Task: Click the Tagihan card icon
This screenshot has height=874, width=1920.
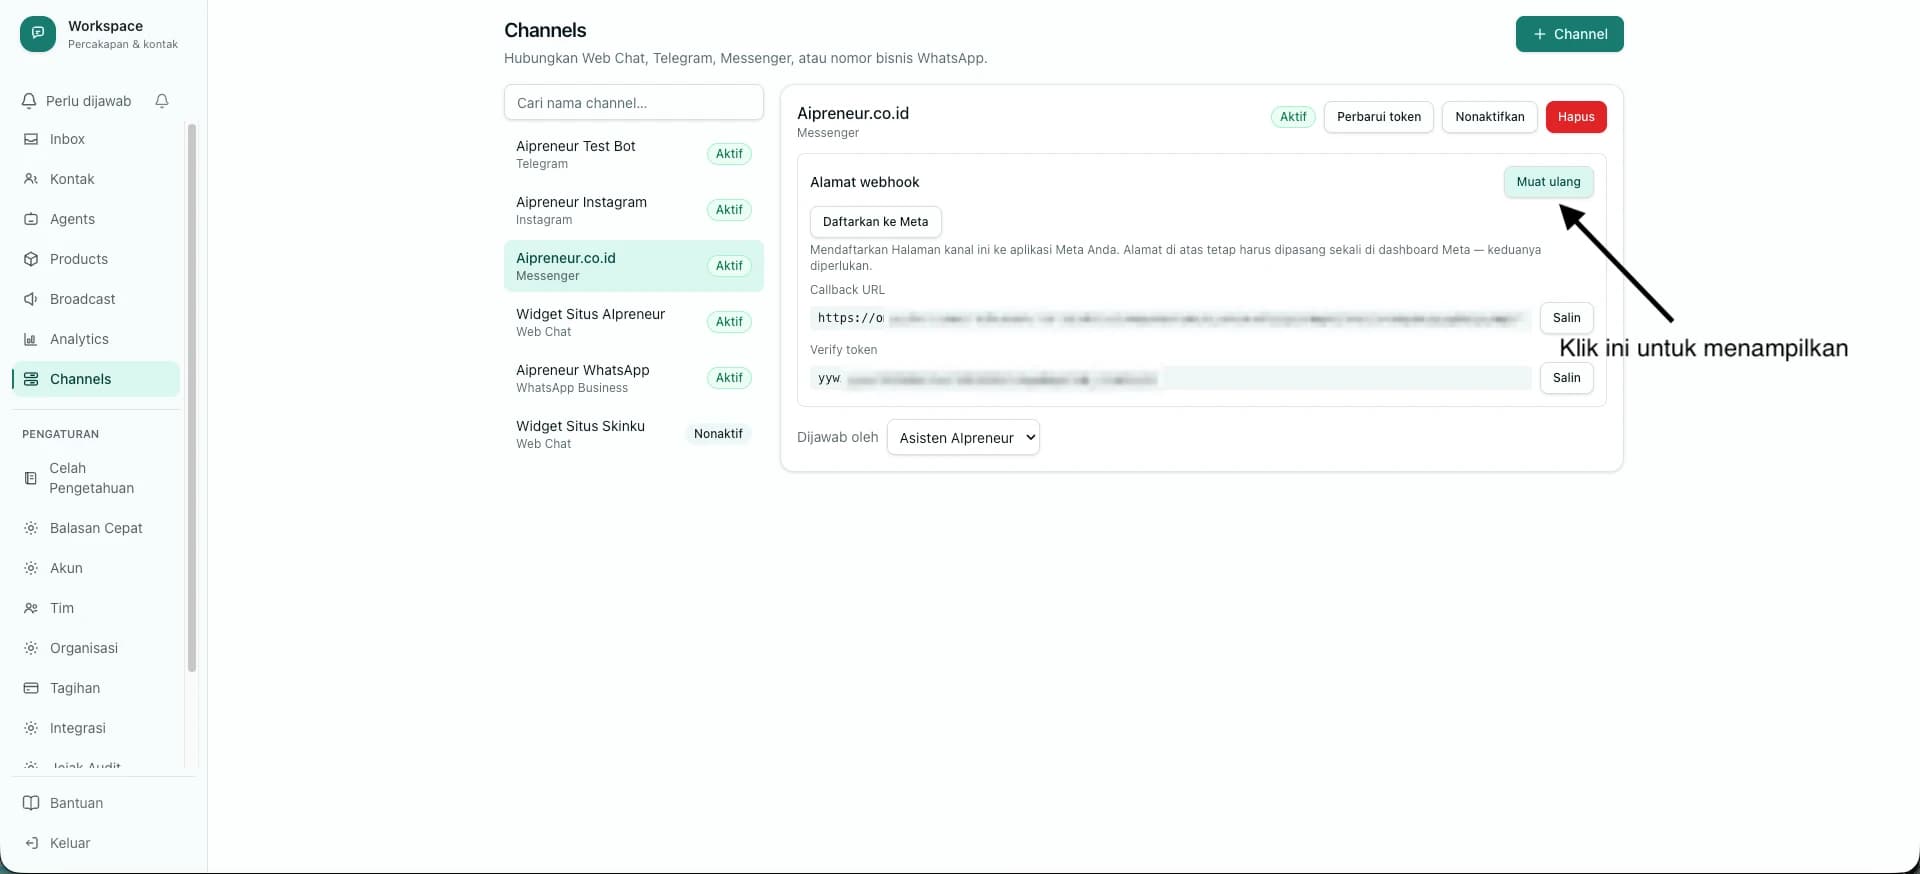Action: click(x=31, y=688)
